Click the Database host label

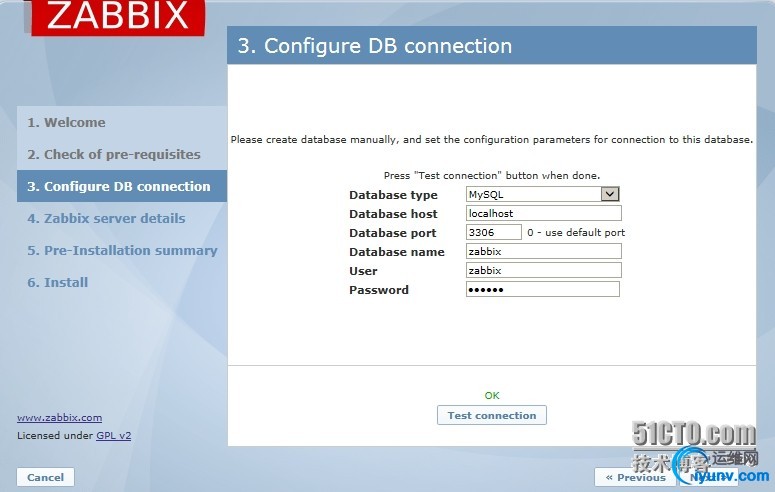click(x=393, y=214)
